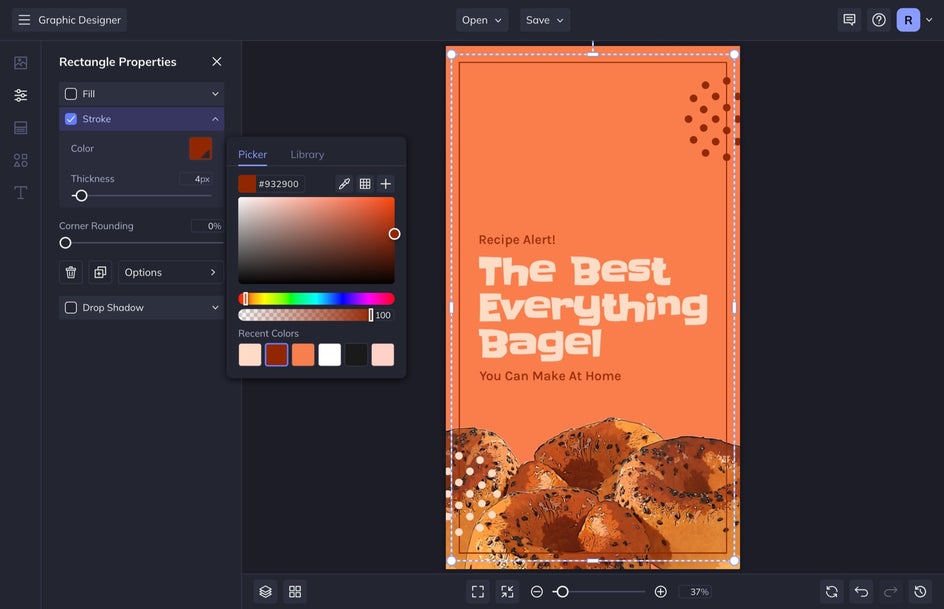Click the rainbow hue slider
The image size is (944, 609).
[316, 298]
